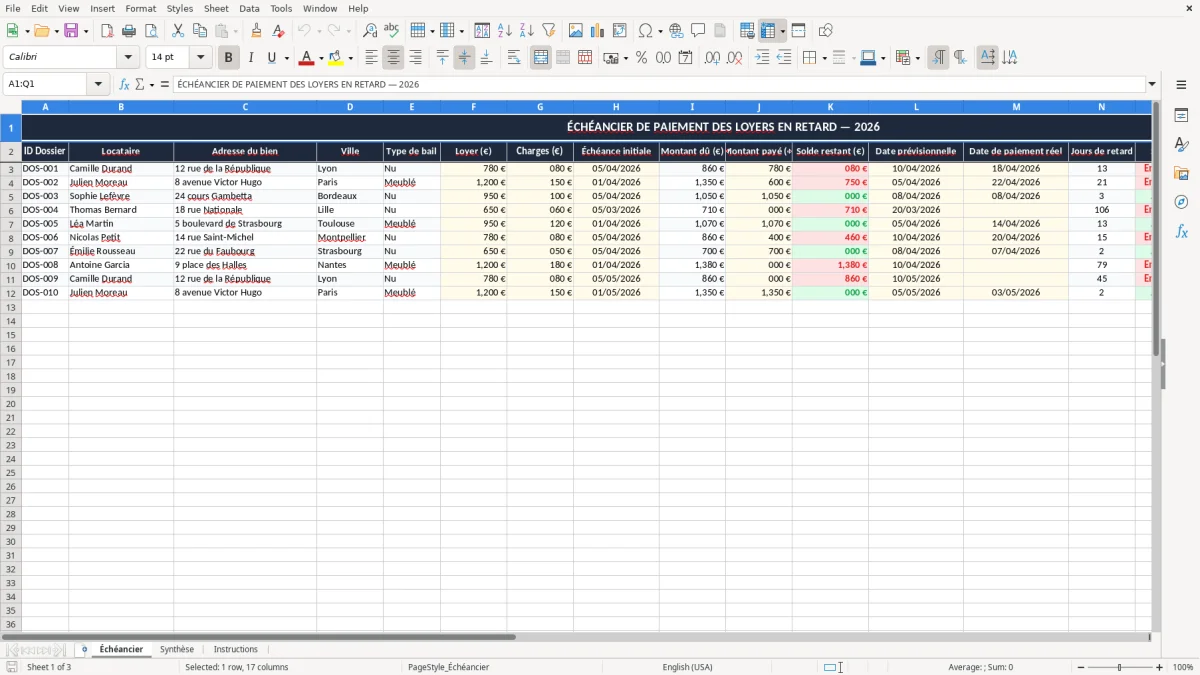Click Increase Indent icon
This screenshot has height=675, width=1200.
762,58
